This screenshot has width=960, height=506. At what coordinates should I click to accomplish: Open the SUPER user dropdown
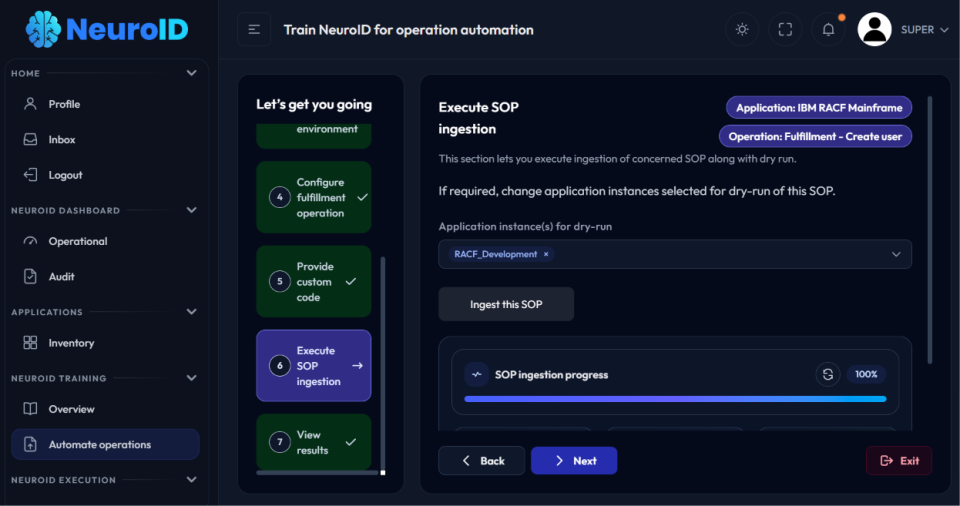coord(924,29)
